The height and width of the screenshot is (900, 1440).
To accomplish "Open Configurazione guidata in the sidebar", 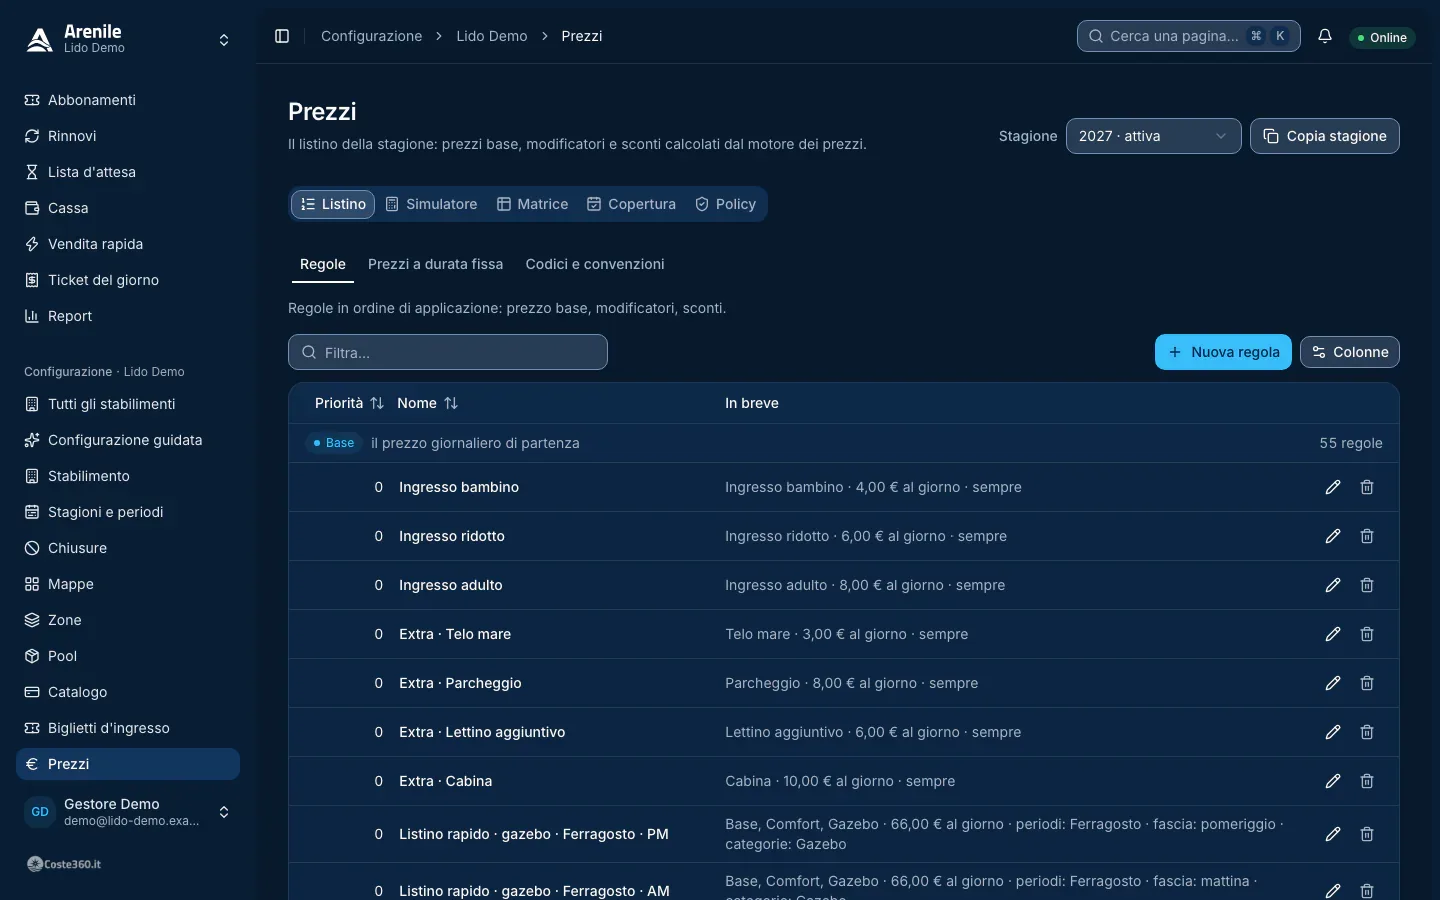I will (x=128, y=440).
